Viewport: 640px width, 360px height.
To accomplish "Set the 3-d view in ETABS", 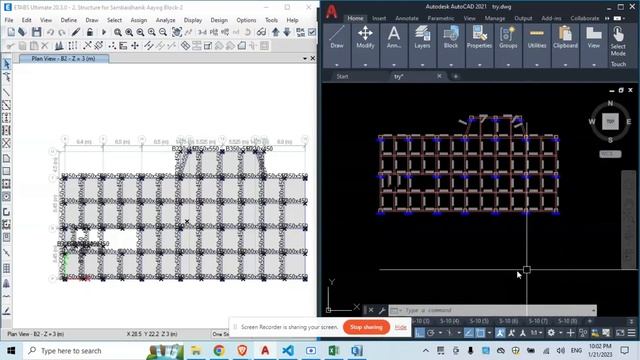I will point(202,32).
